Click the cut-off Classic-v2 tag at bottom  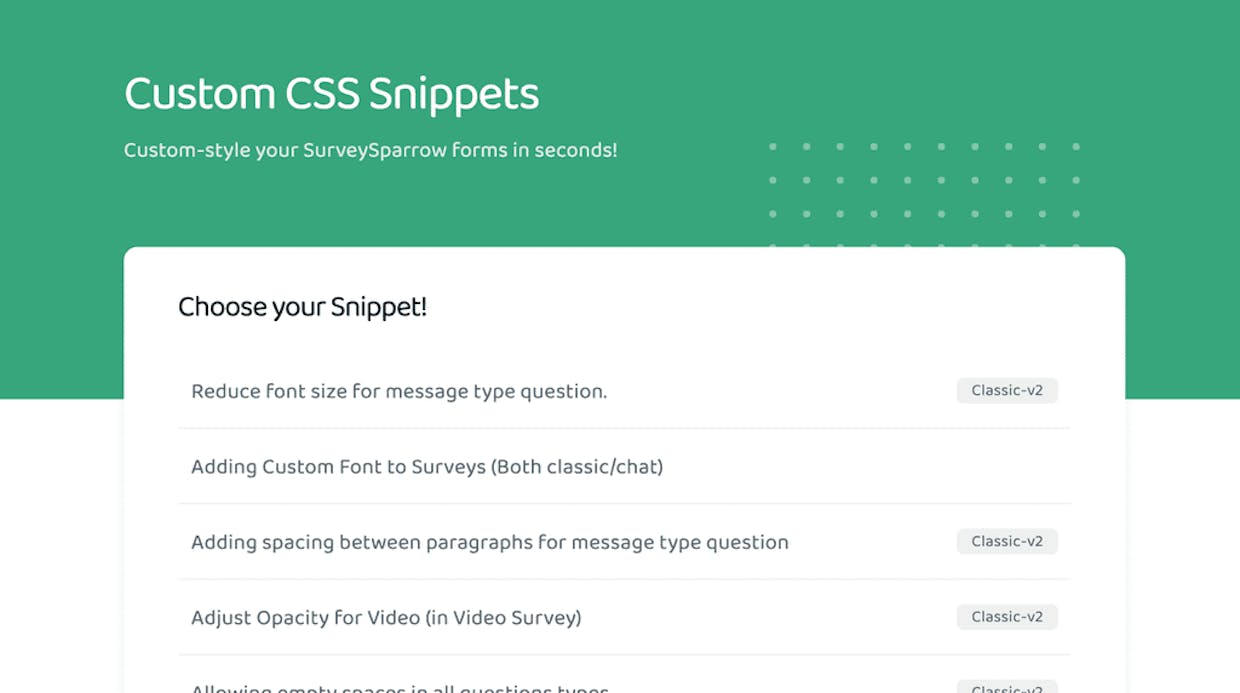coord(1007,687)
